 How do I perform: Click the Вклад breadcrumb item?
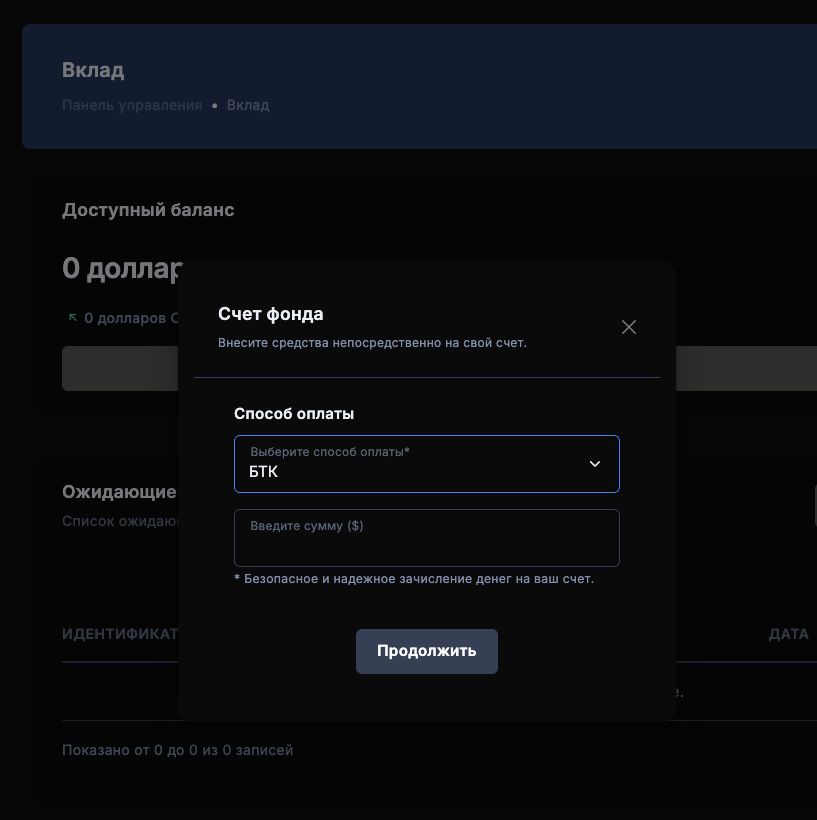[x=248, y=105]
